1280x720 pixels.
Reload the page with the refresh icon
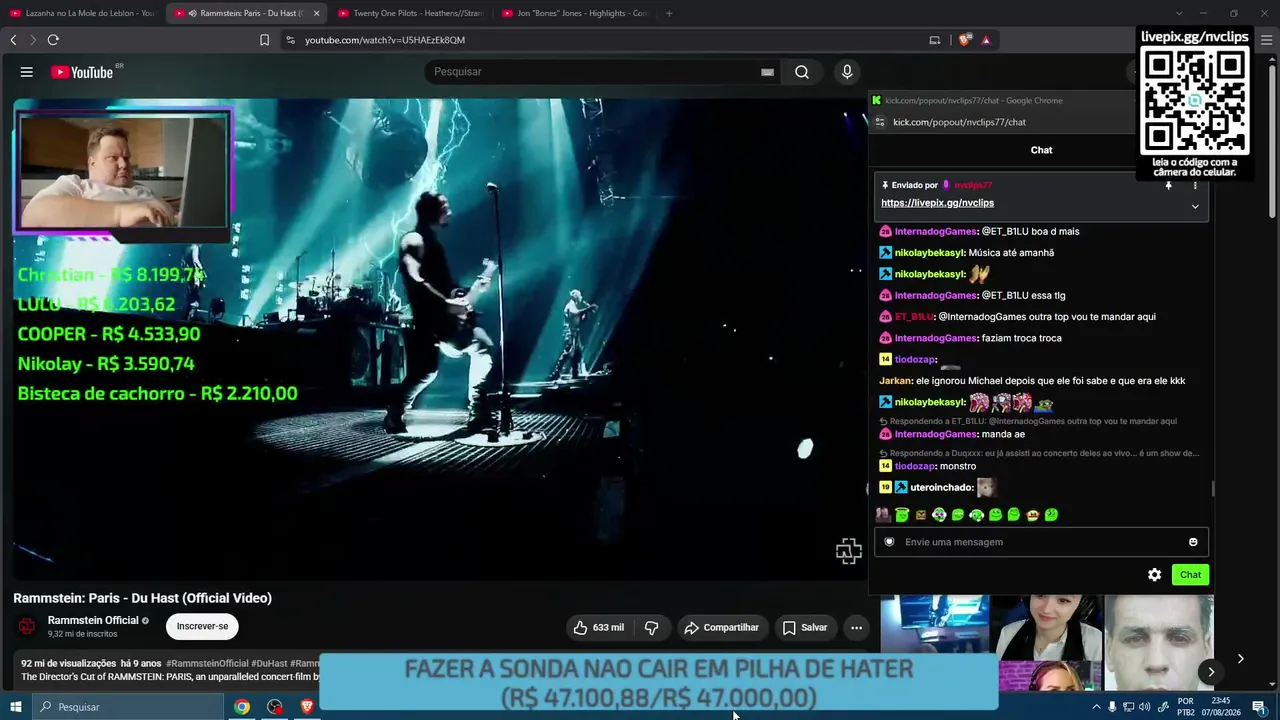[53, 40]
